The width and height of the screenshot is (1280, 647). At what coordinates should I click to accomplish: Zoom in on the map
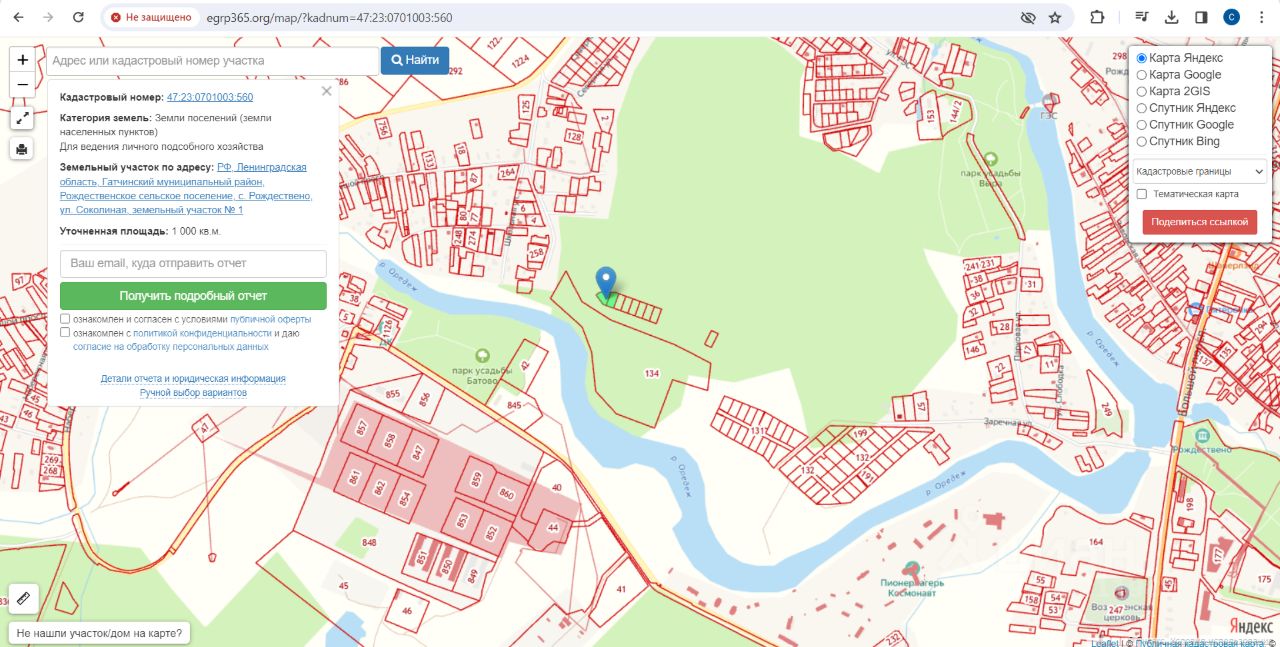pyautogui.click(x=23, y=60)
